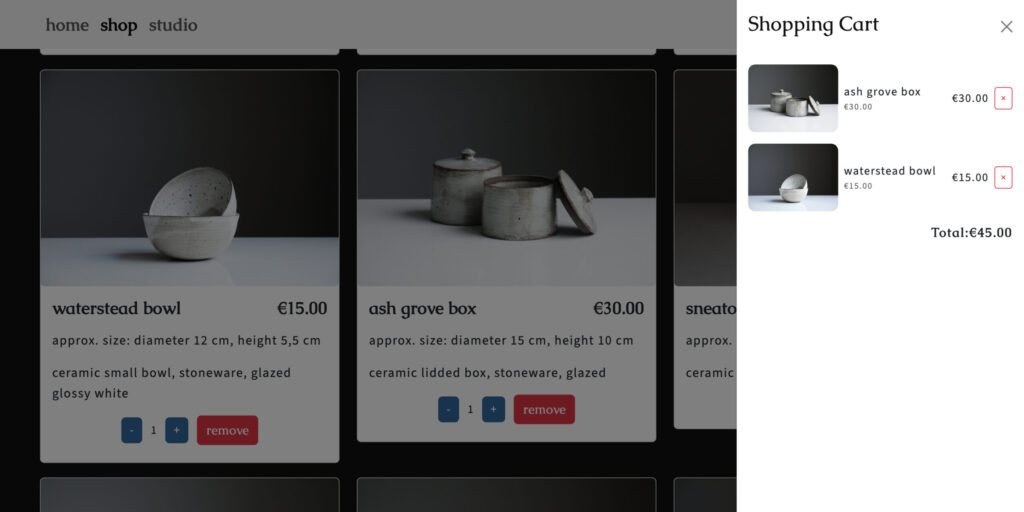Click waterstead bowl name in cart

coord(889,171)
